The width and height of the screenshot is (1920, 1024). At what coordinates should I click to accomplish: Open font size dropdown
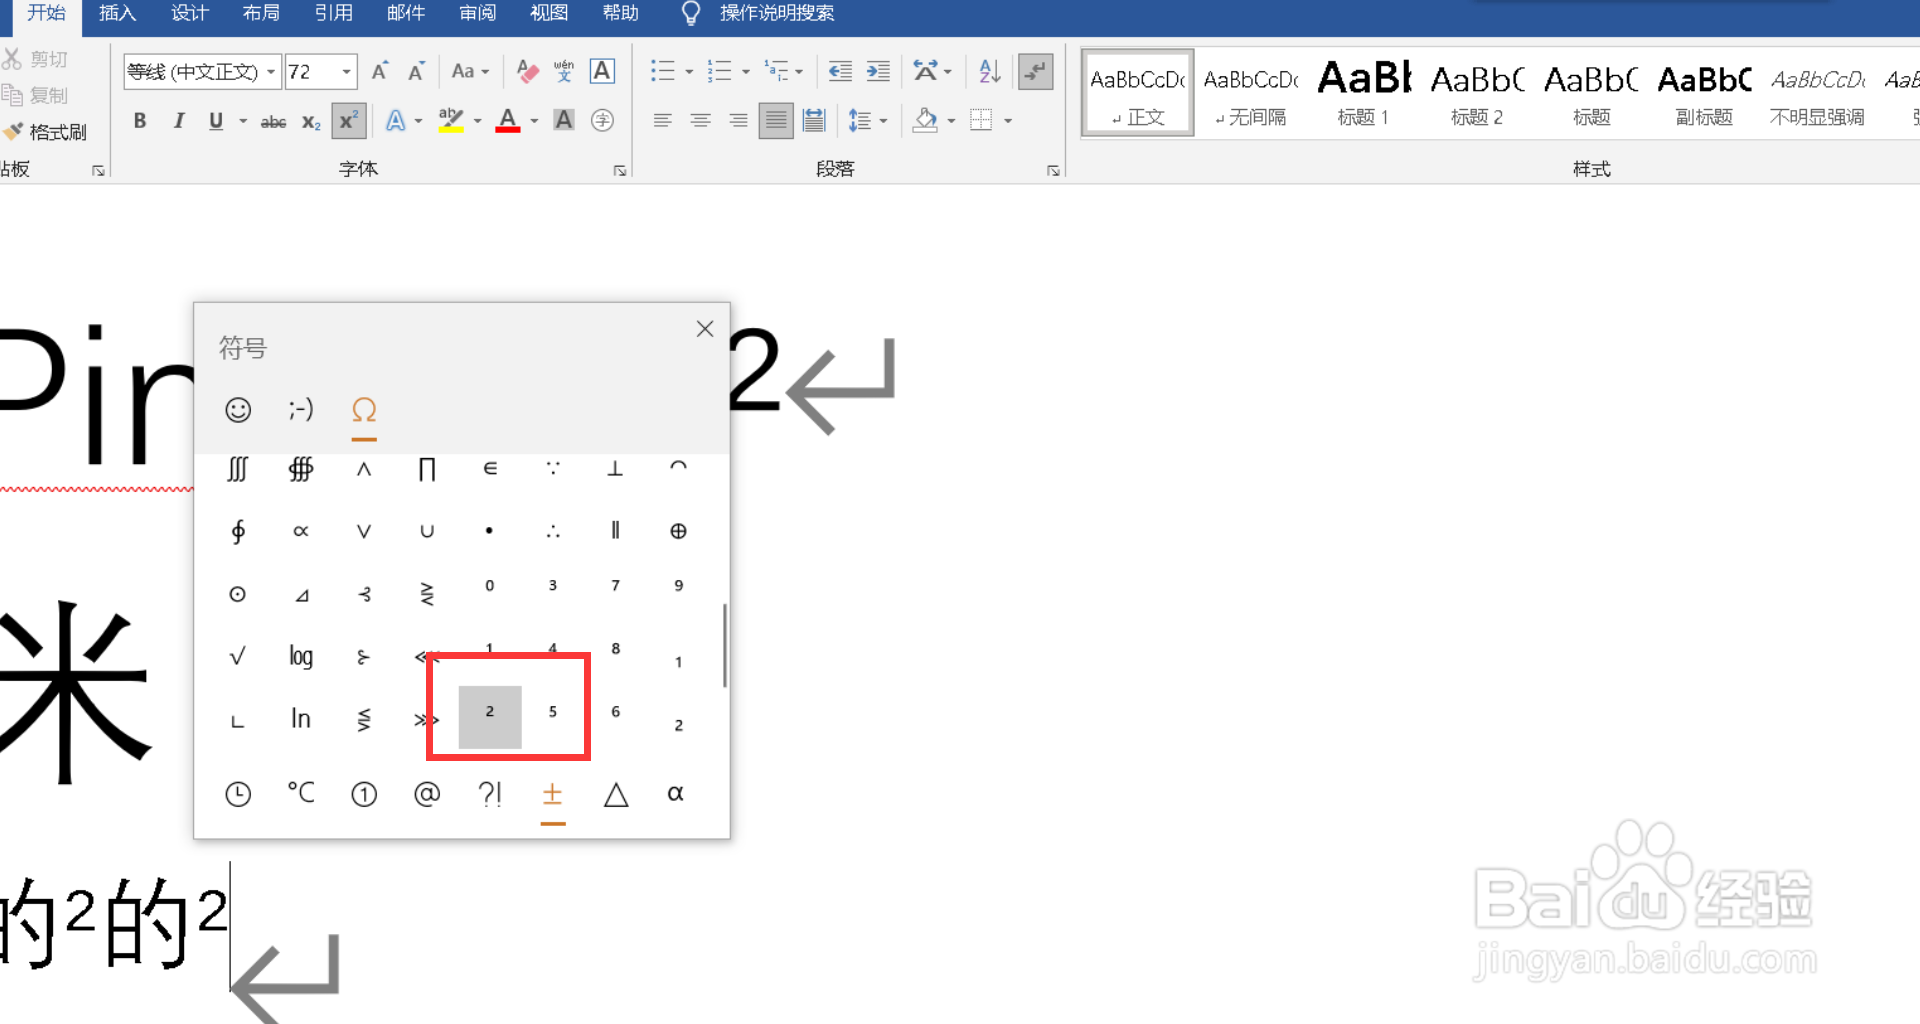click(346, 72)
